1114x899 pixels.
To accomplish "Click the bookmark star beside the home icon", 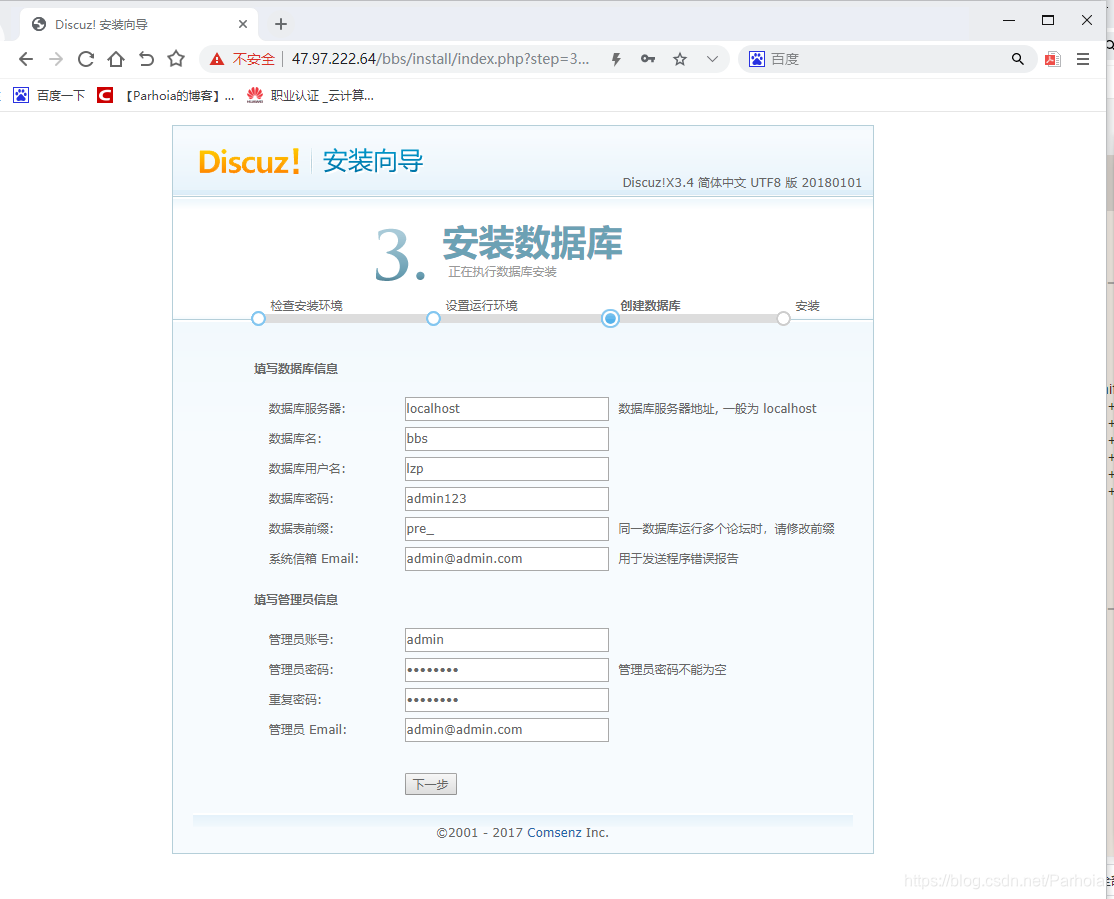I will tap(176, 58).
